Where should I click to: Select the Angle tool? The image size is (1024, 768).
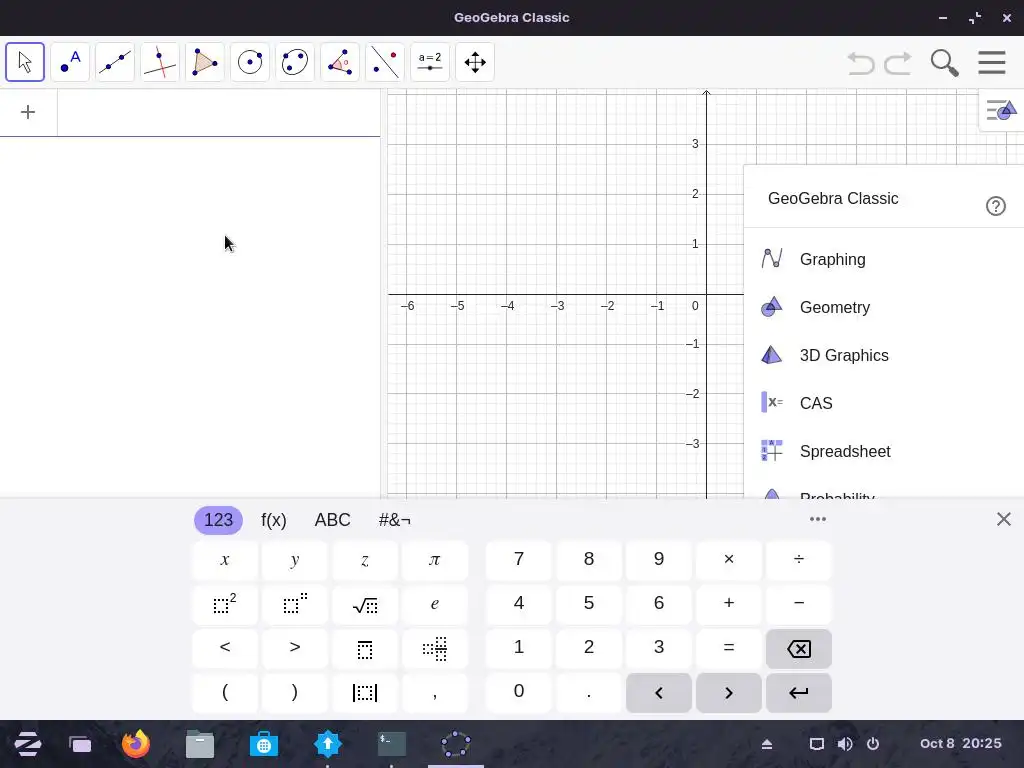pos(340,62)
